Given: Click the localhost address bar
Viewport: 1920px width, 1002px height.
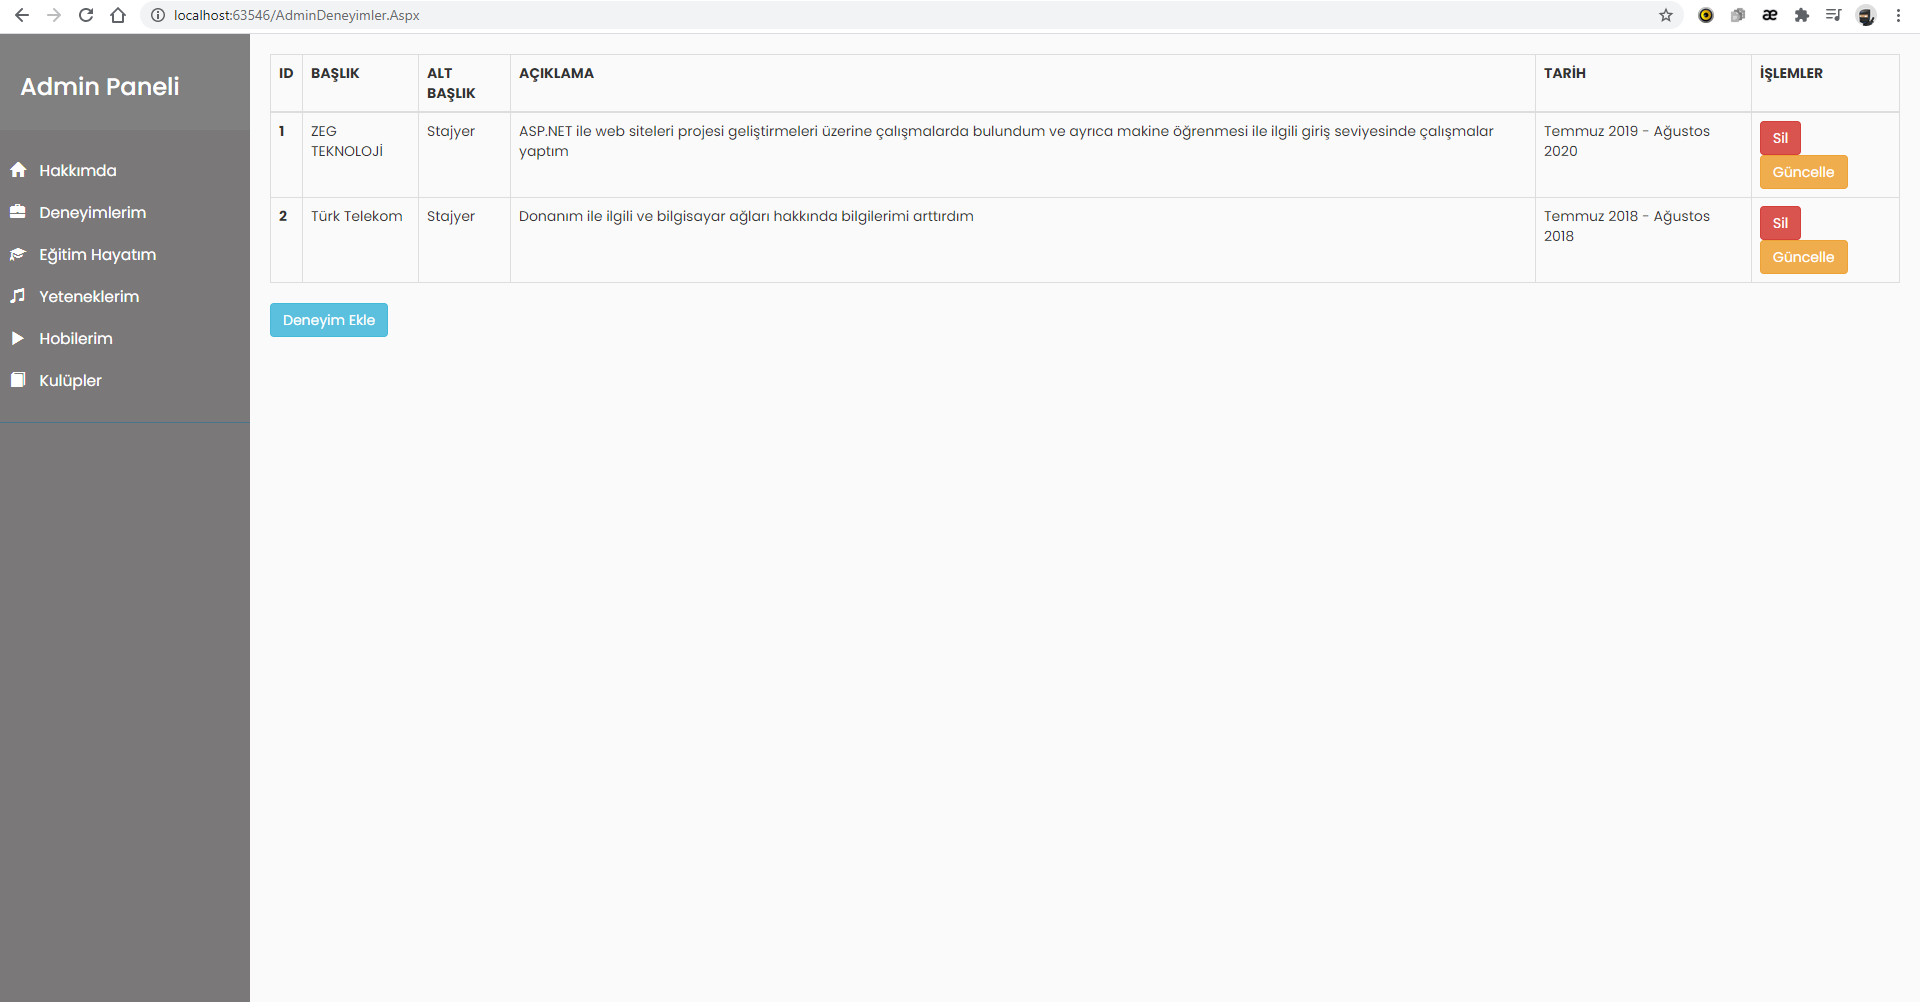Looking at the screenshot, I should click(900, 15).
